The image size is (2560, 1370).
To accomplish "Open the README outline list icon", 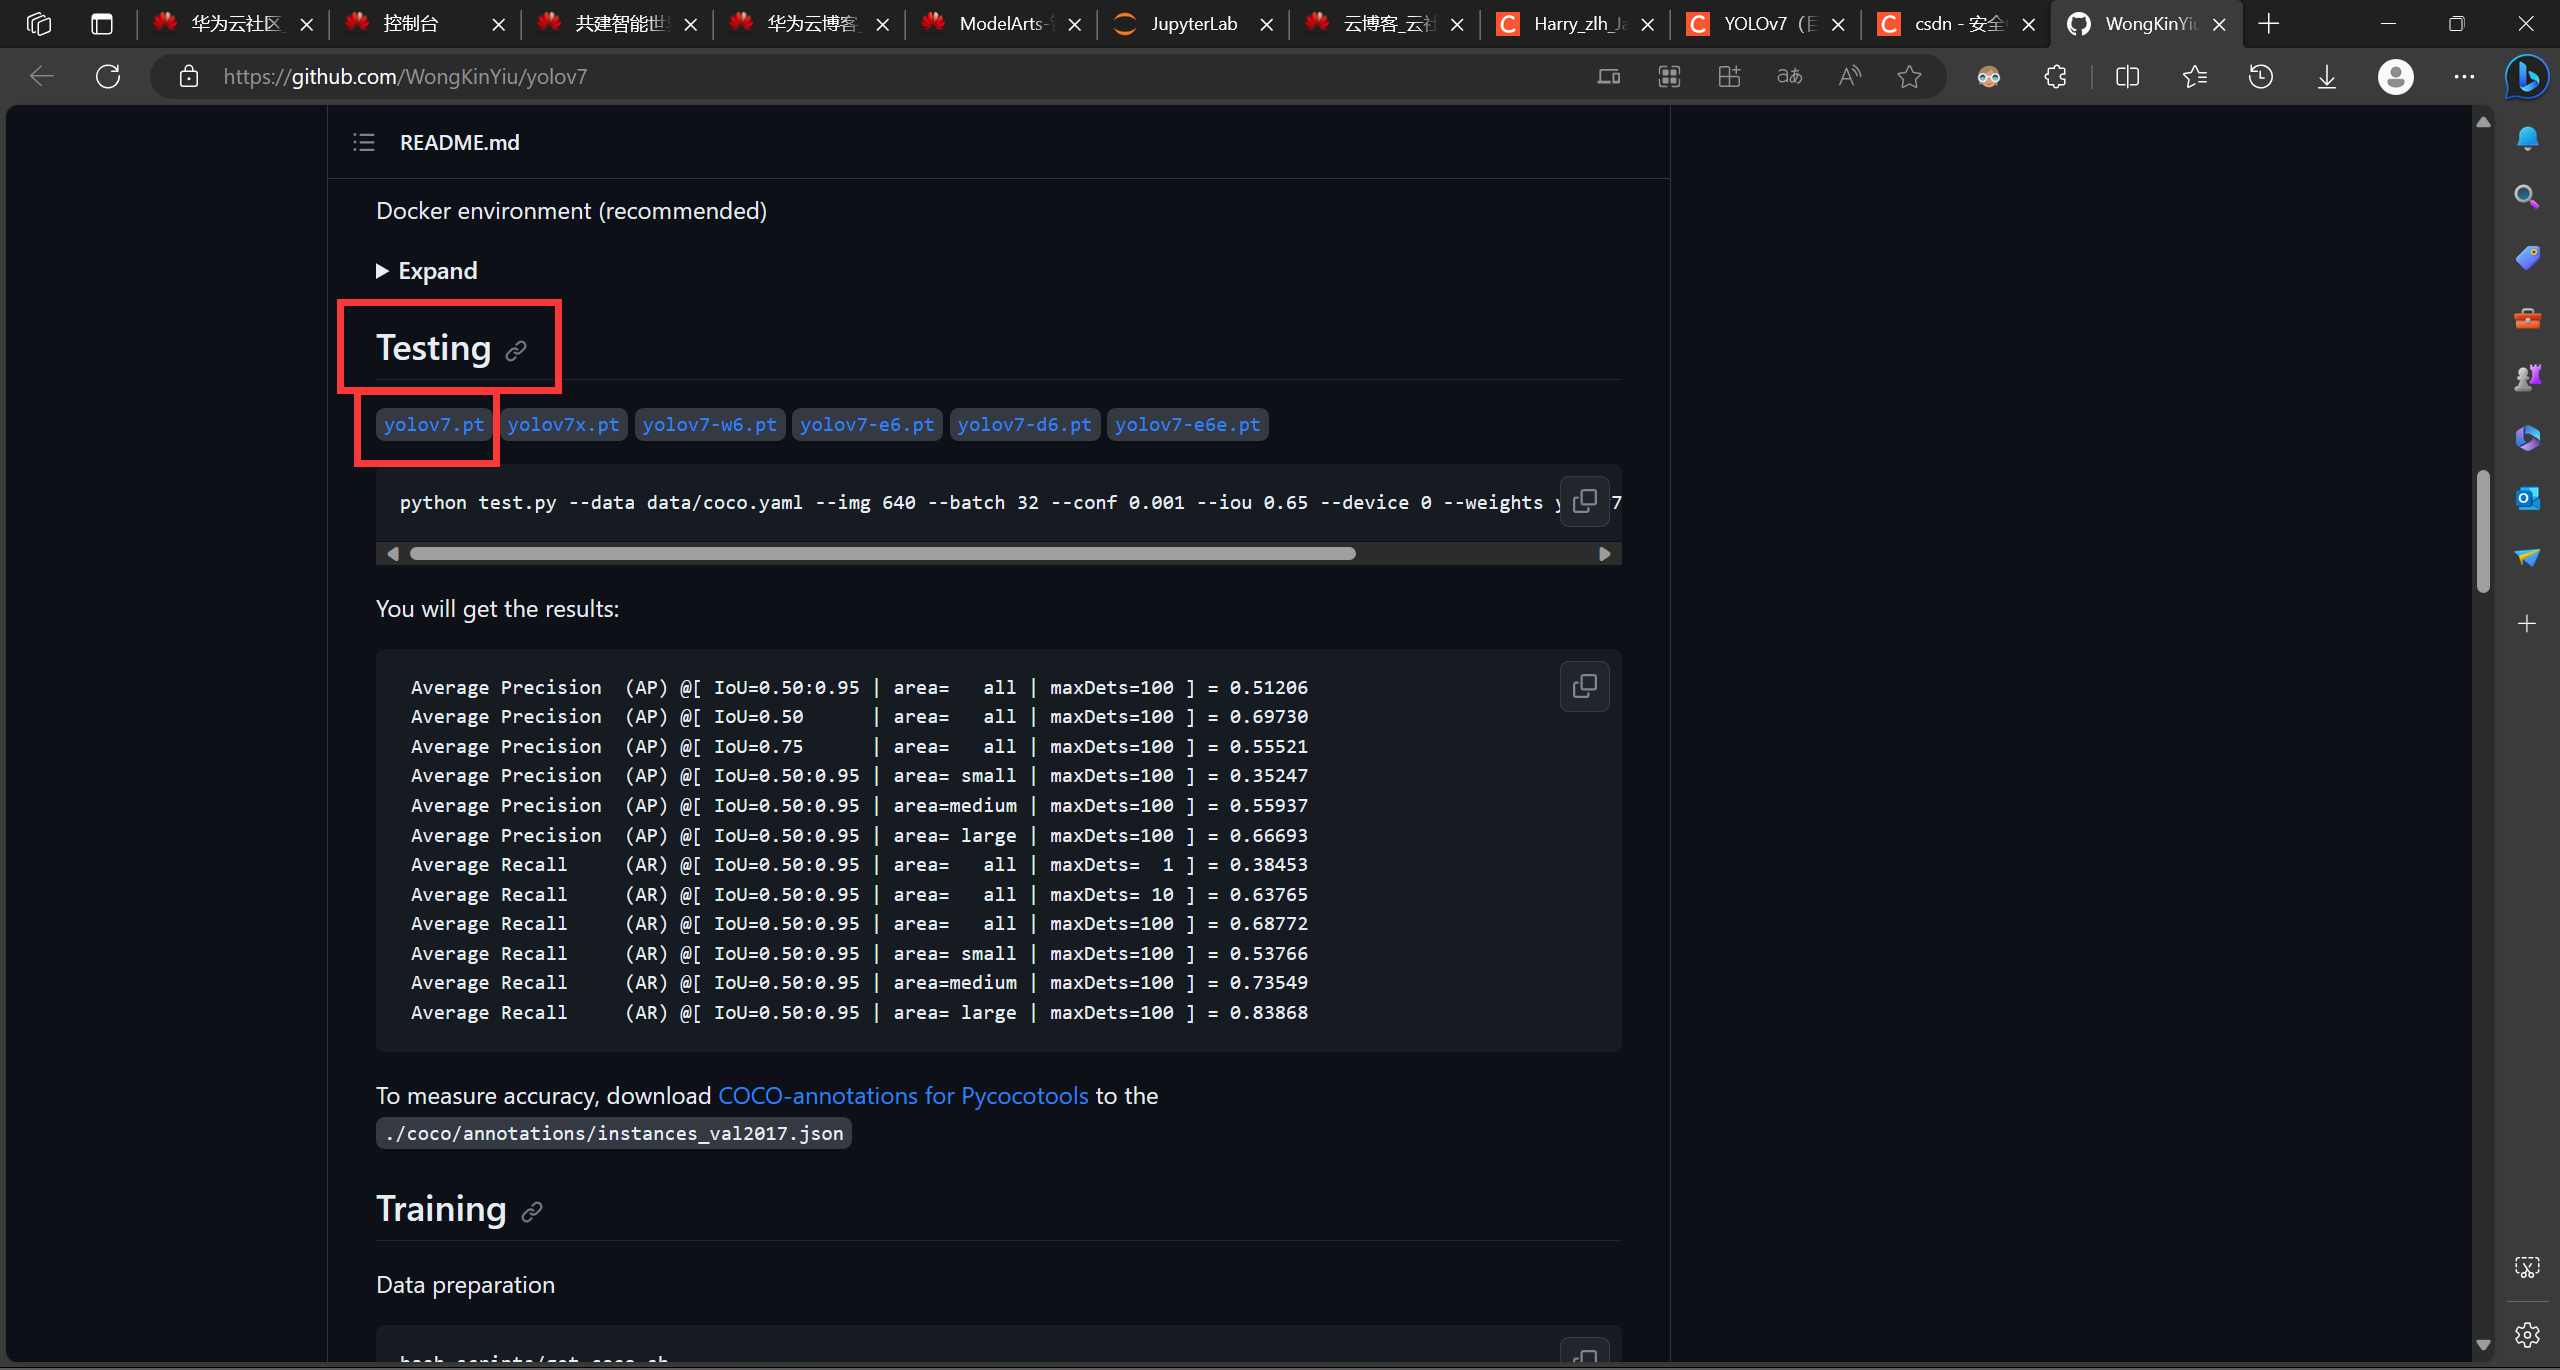I will pyautogui.click(x=364, y=142).
